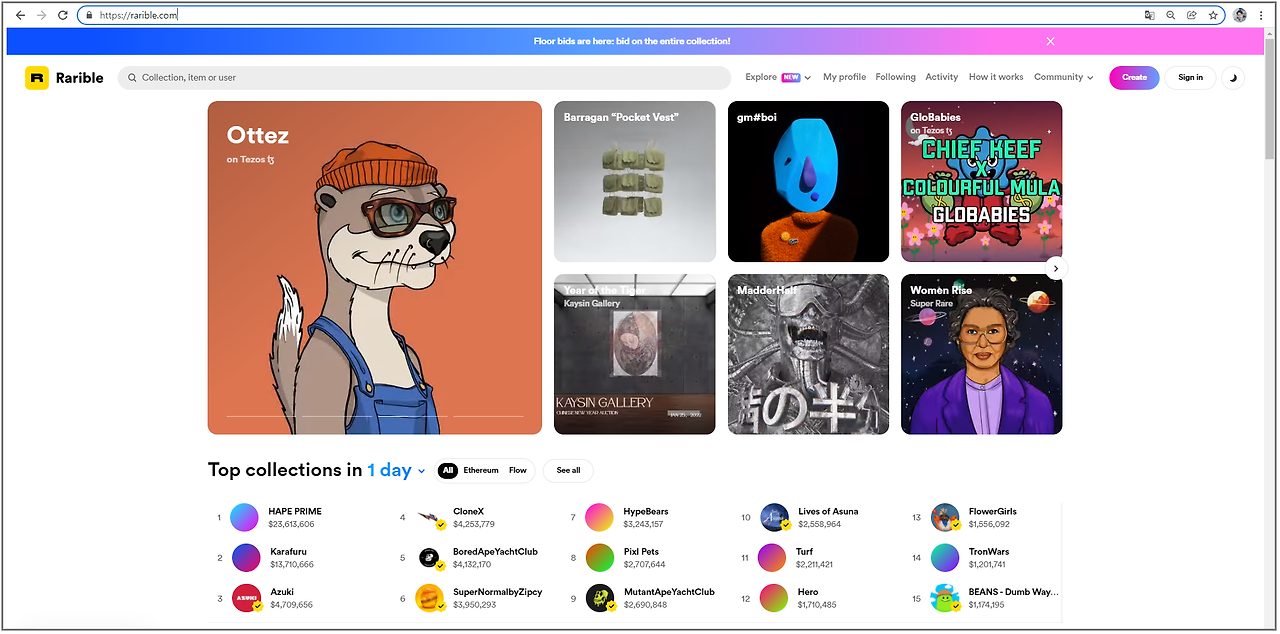Click the Create button
The image size is (1280, 634).
point(1134,77)
